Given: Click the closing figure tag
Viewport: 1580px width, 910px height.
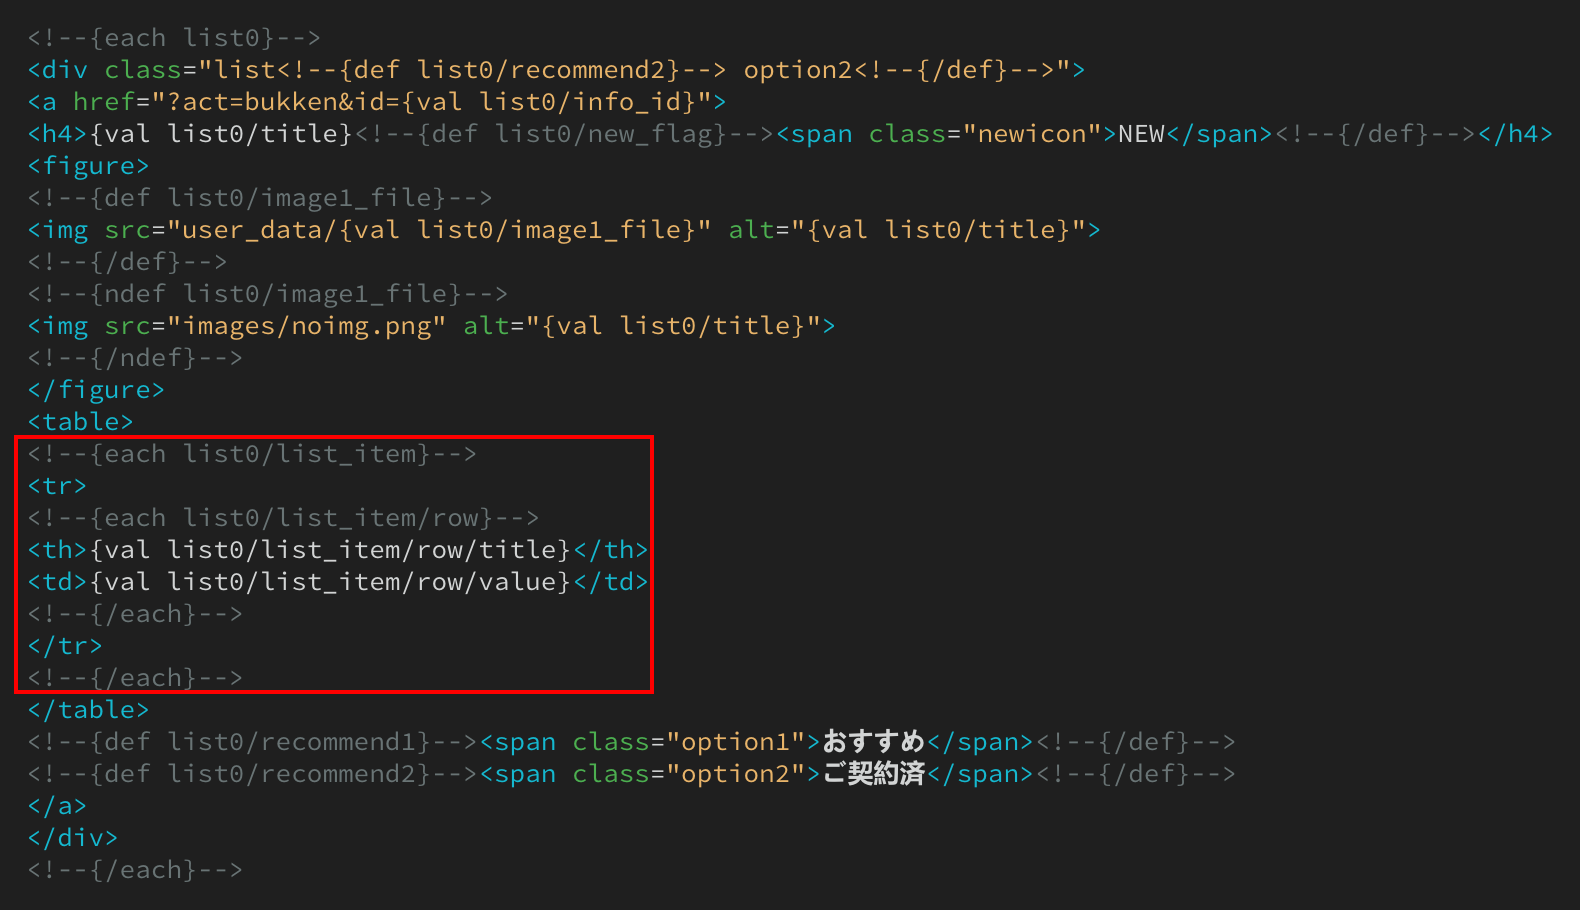Looking at the screenshot, I should [96, 390].
